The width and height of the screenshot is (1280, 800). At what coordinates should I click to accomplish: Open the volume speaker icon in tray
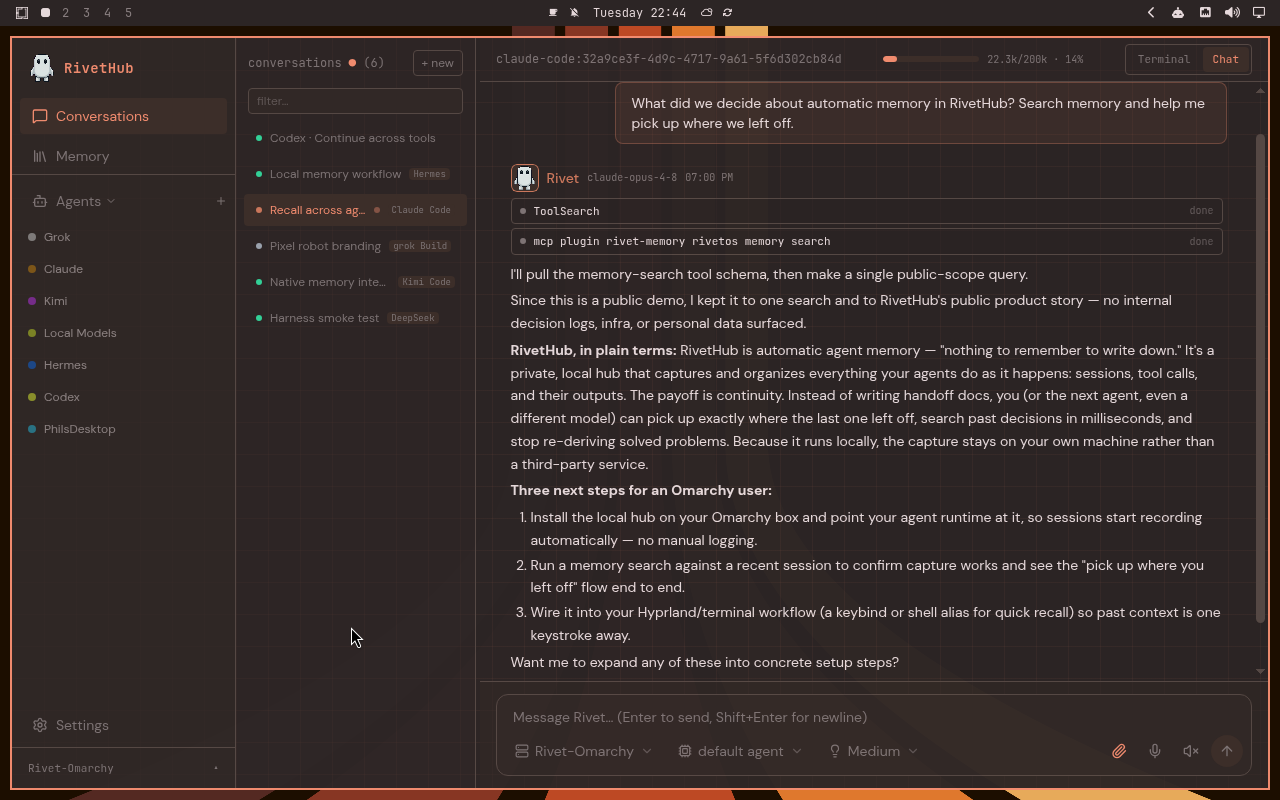[1232, 13]
